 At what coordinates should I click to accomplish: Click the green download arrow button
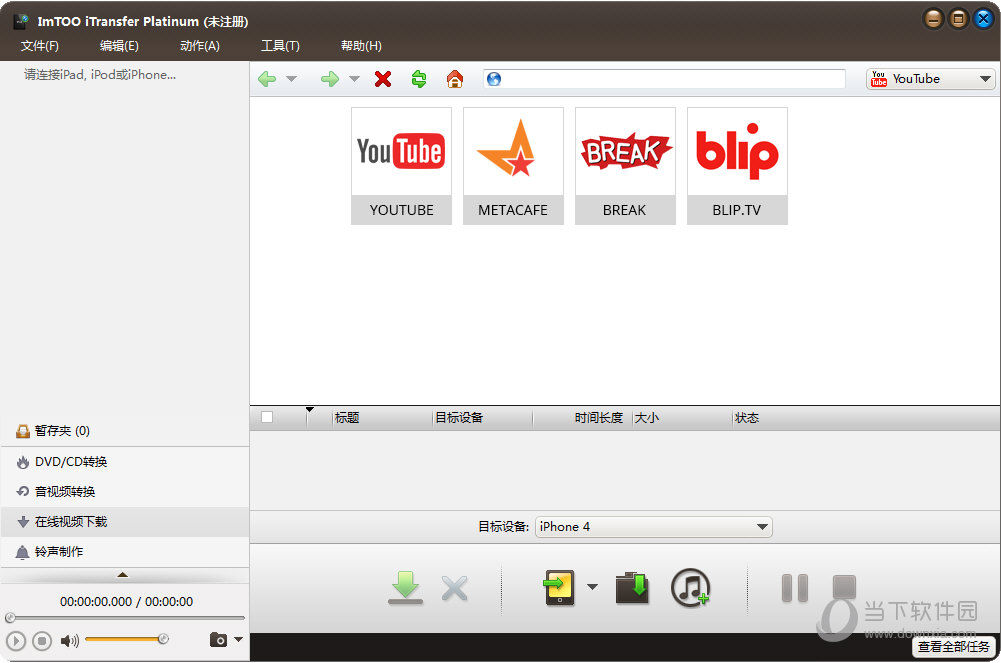pos(405,588)
